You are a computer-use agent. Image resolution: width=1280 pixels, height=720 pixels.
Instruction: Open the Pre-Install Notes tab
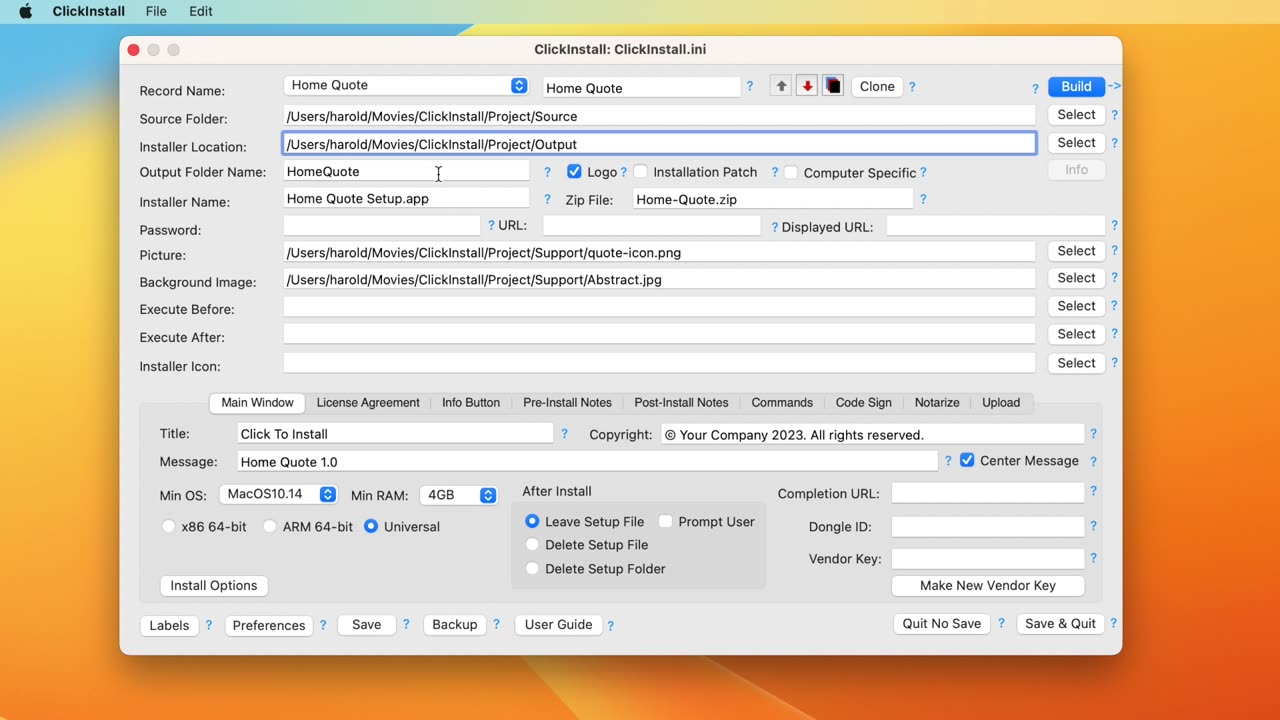(567, 402)
